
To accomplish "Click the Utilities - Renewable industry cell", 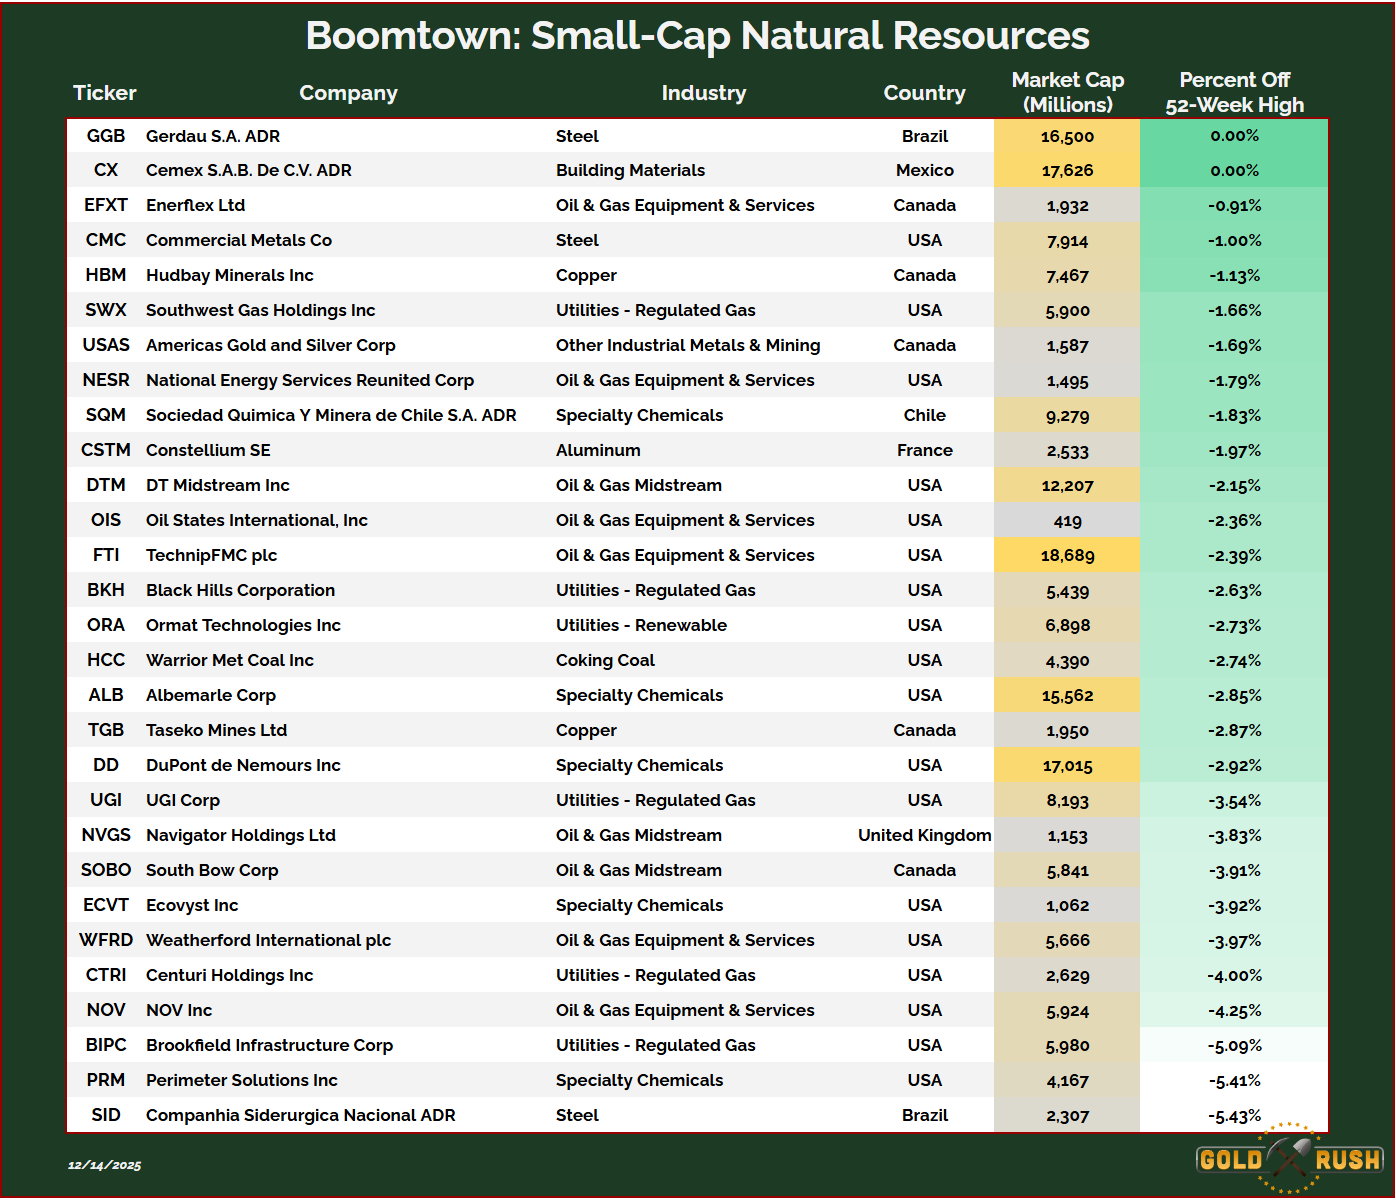I will pyautogui.click(x=641, y=625).
